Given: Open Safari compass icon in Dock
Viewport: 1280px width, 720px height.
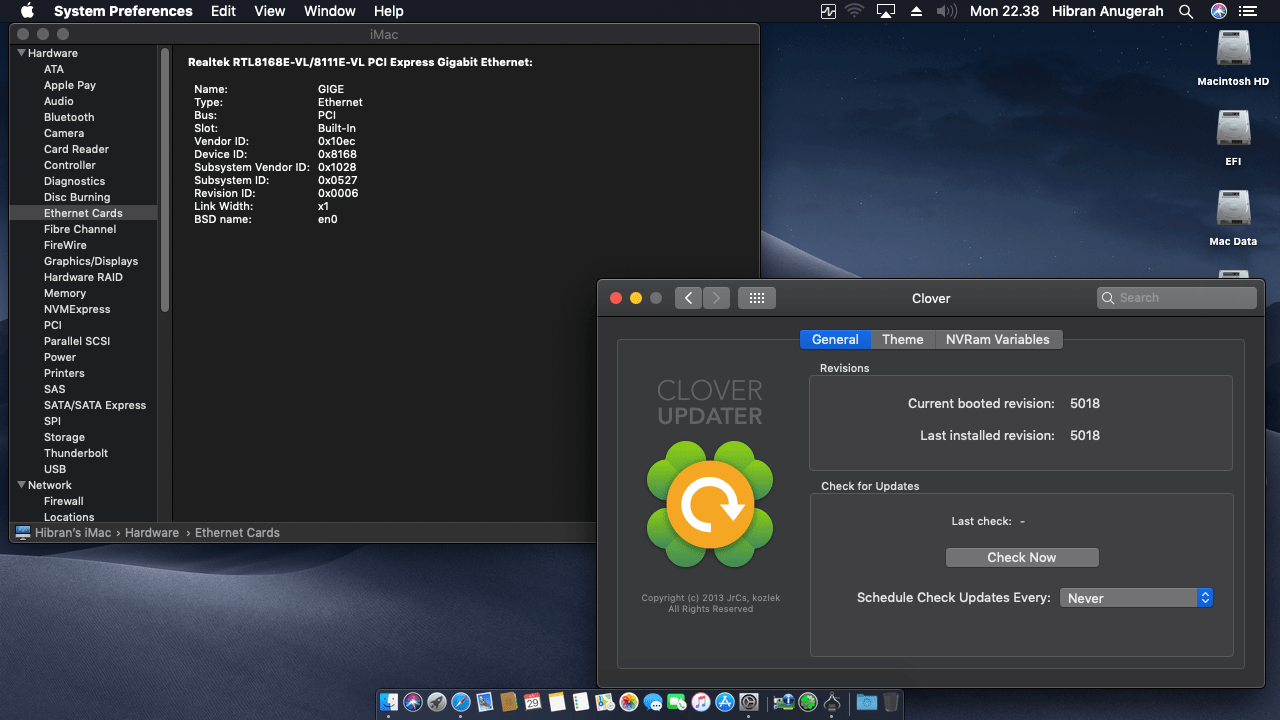Looking at the screenshot, I should pyautogui.click(x=461, y=703).
